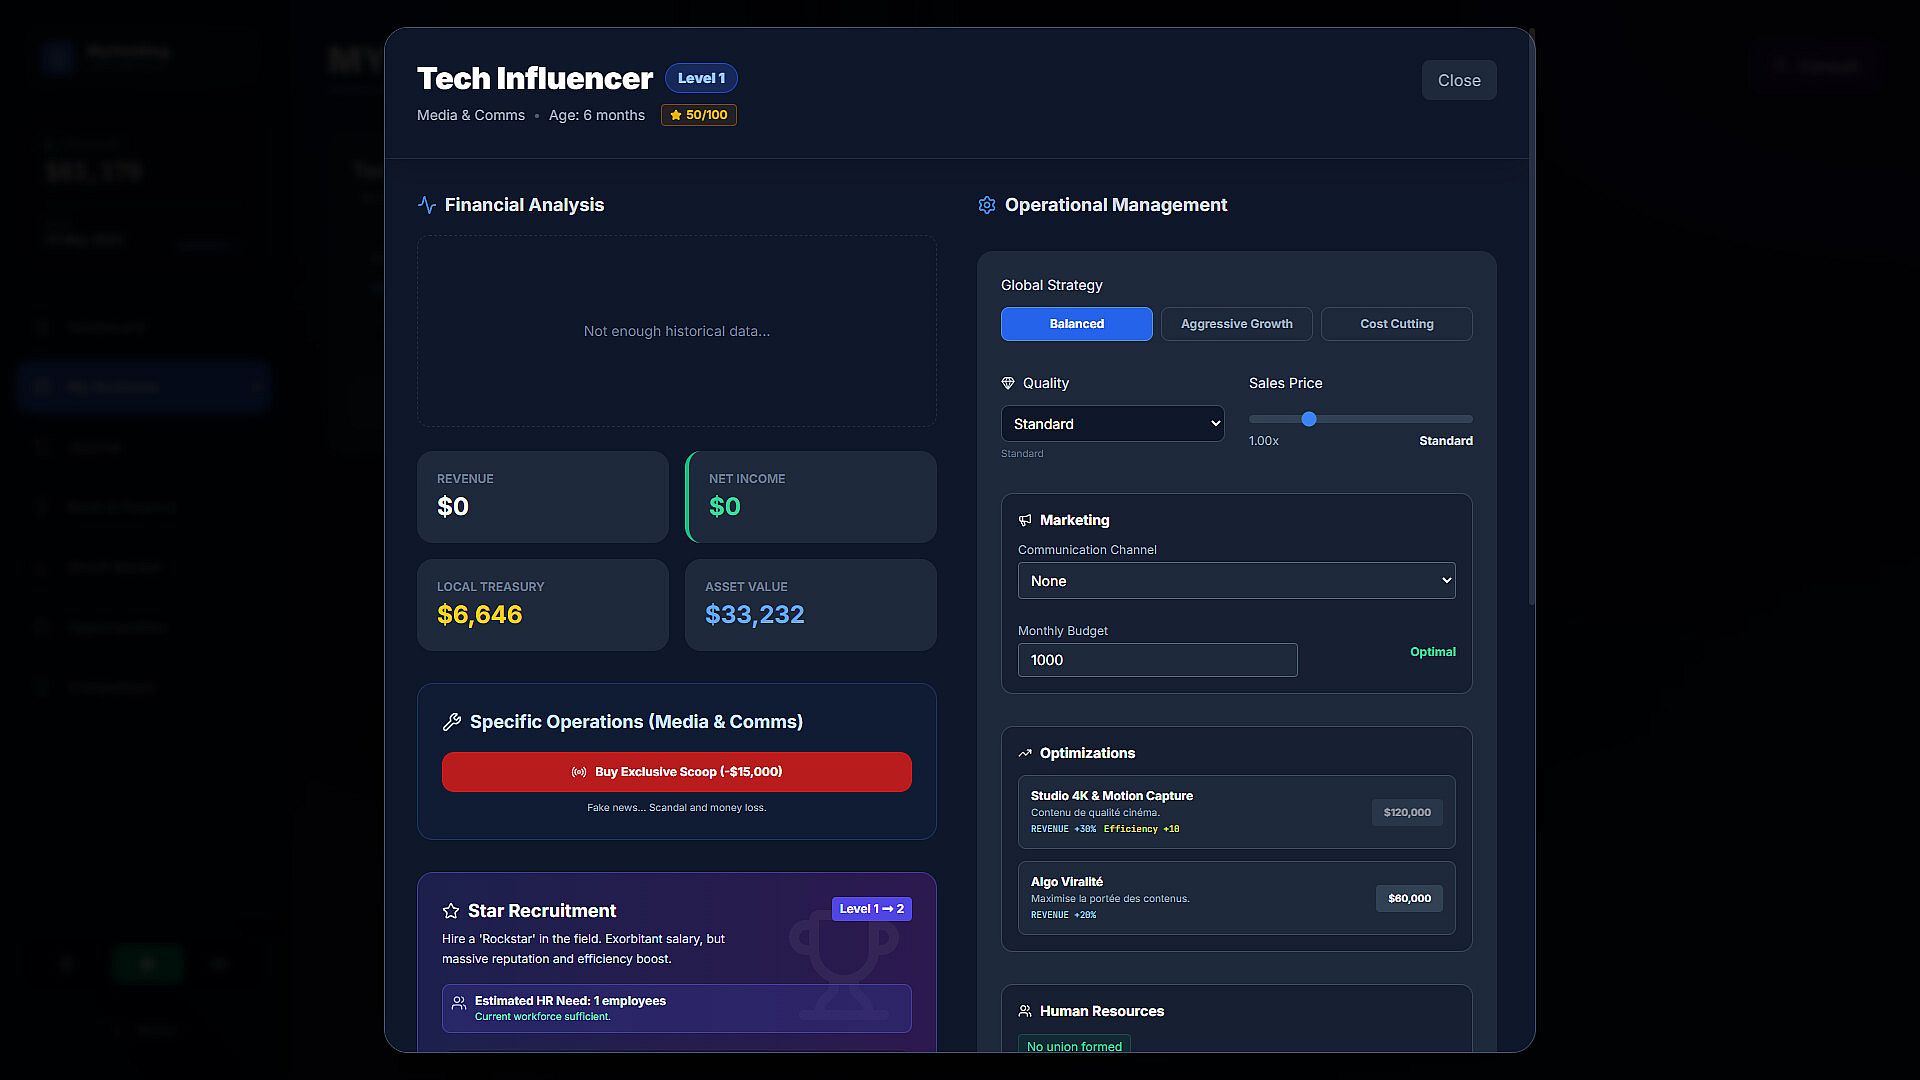
Task: Click the Human Resources people icon
Action: pos(1025,1011)
